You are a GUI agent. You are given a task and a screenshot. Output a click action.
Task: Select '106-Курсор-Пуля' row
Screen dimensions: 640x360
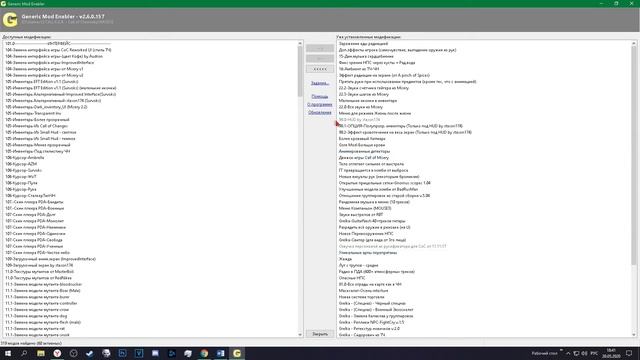coord(21,183)
